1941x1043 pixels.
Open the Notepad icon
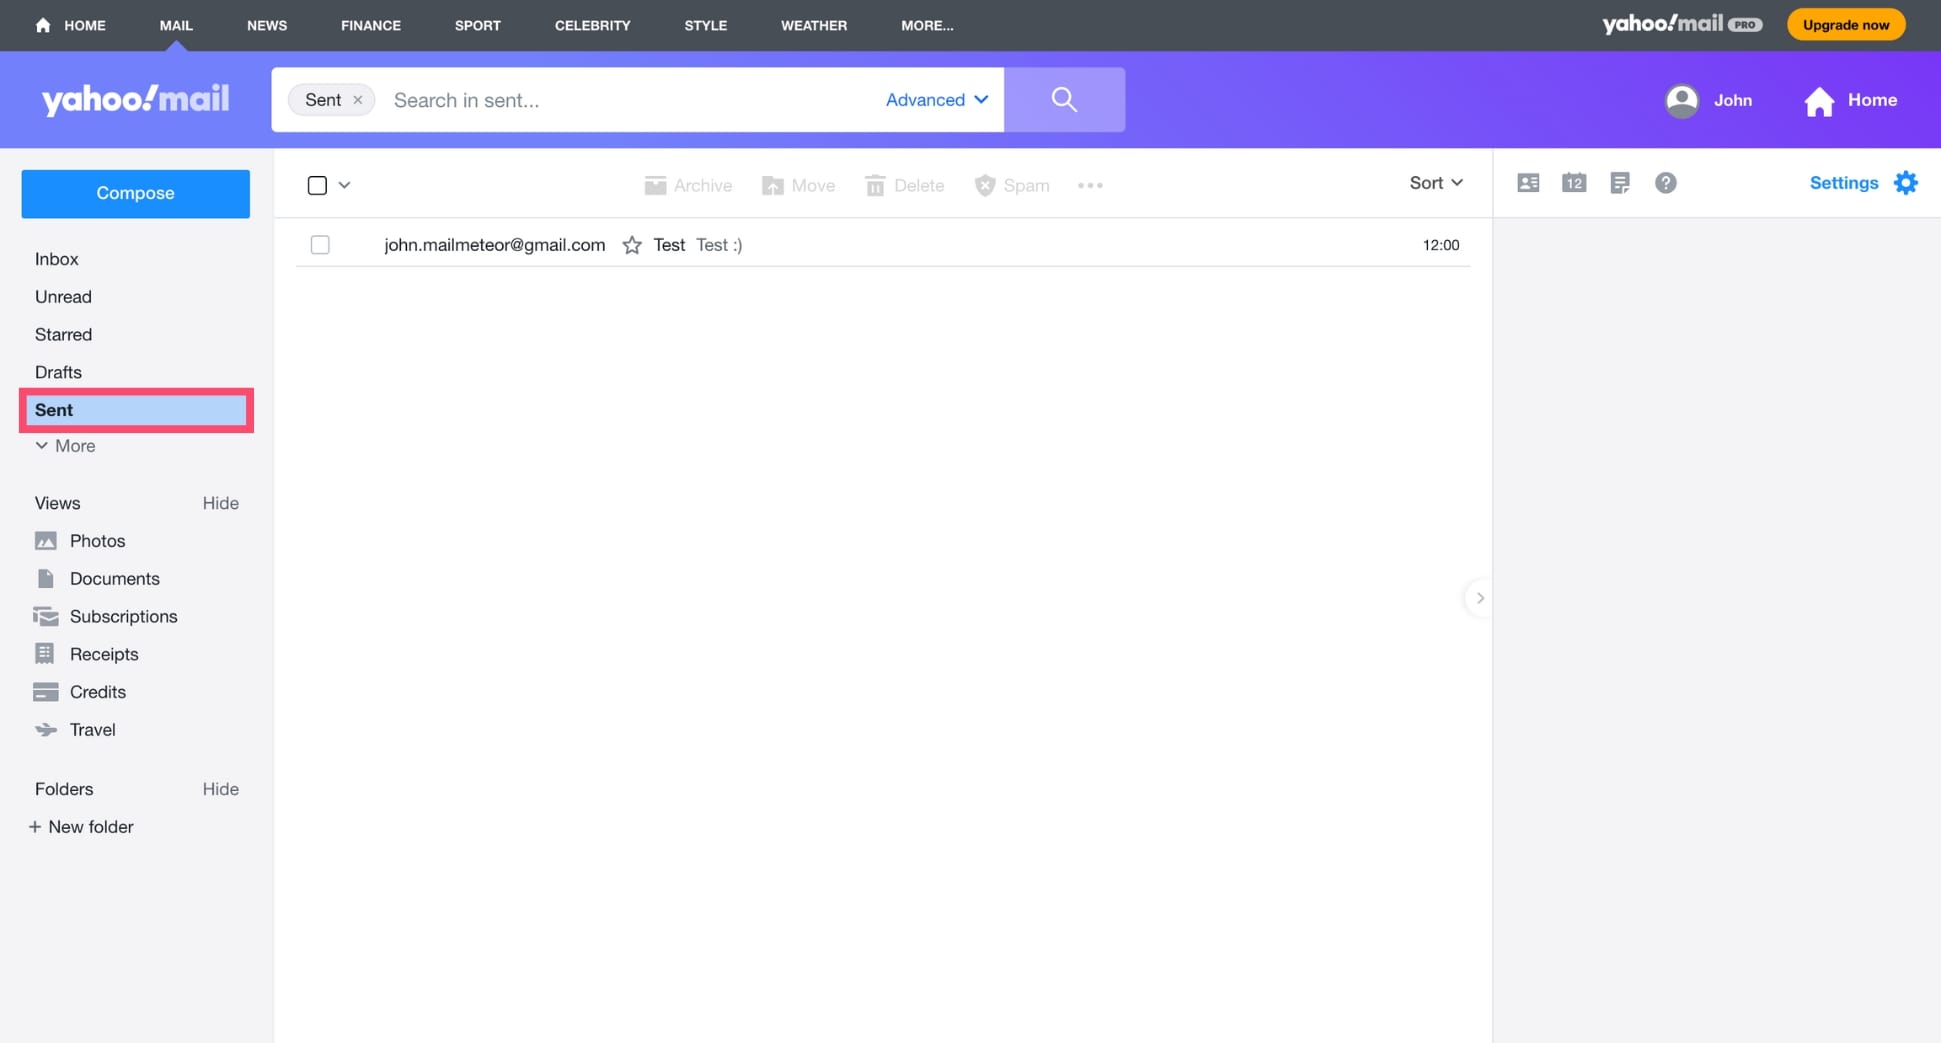coord(1620,183)
